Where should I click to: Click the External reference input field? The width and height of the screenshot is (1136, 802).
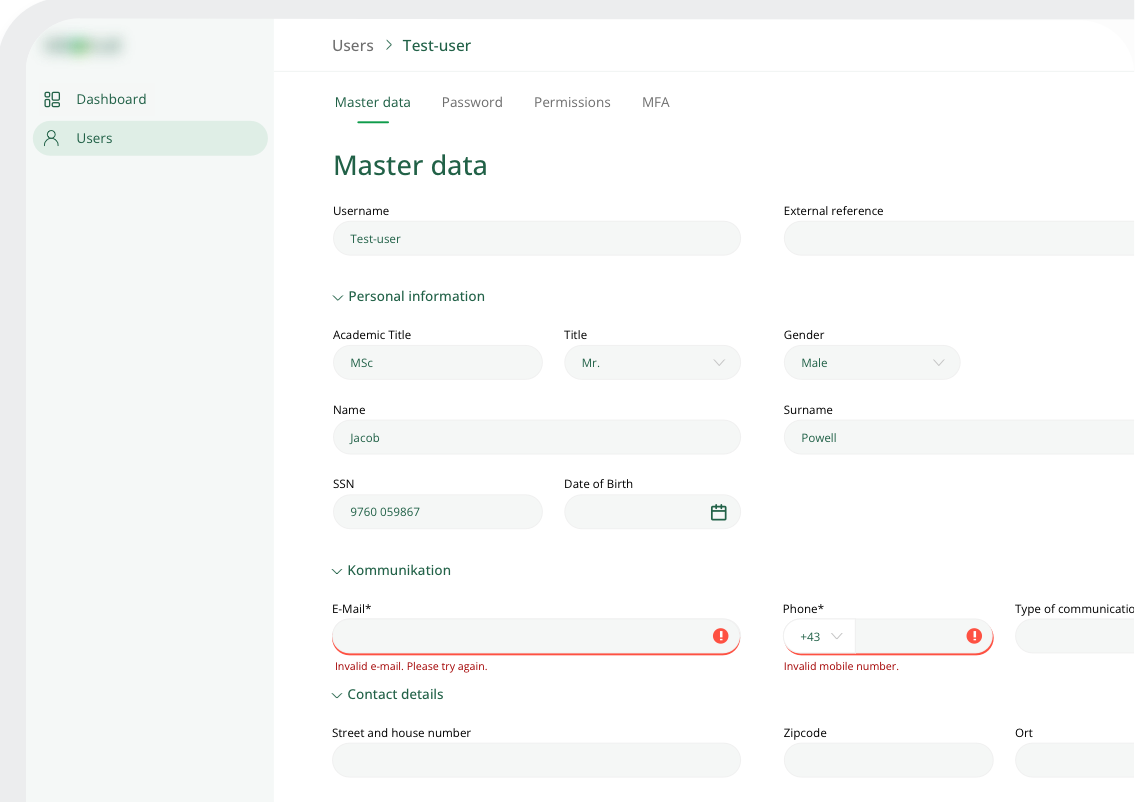click(959, 238)
